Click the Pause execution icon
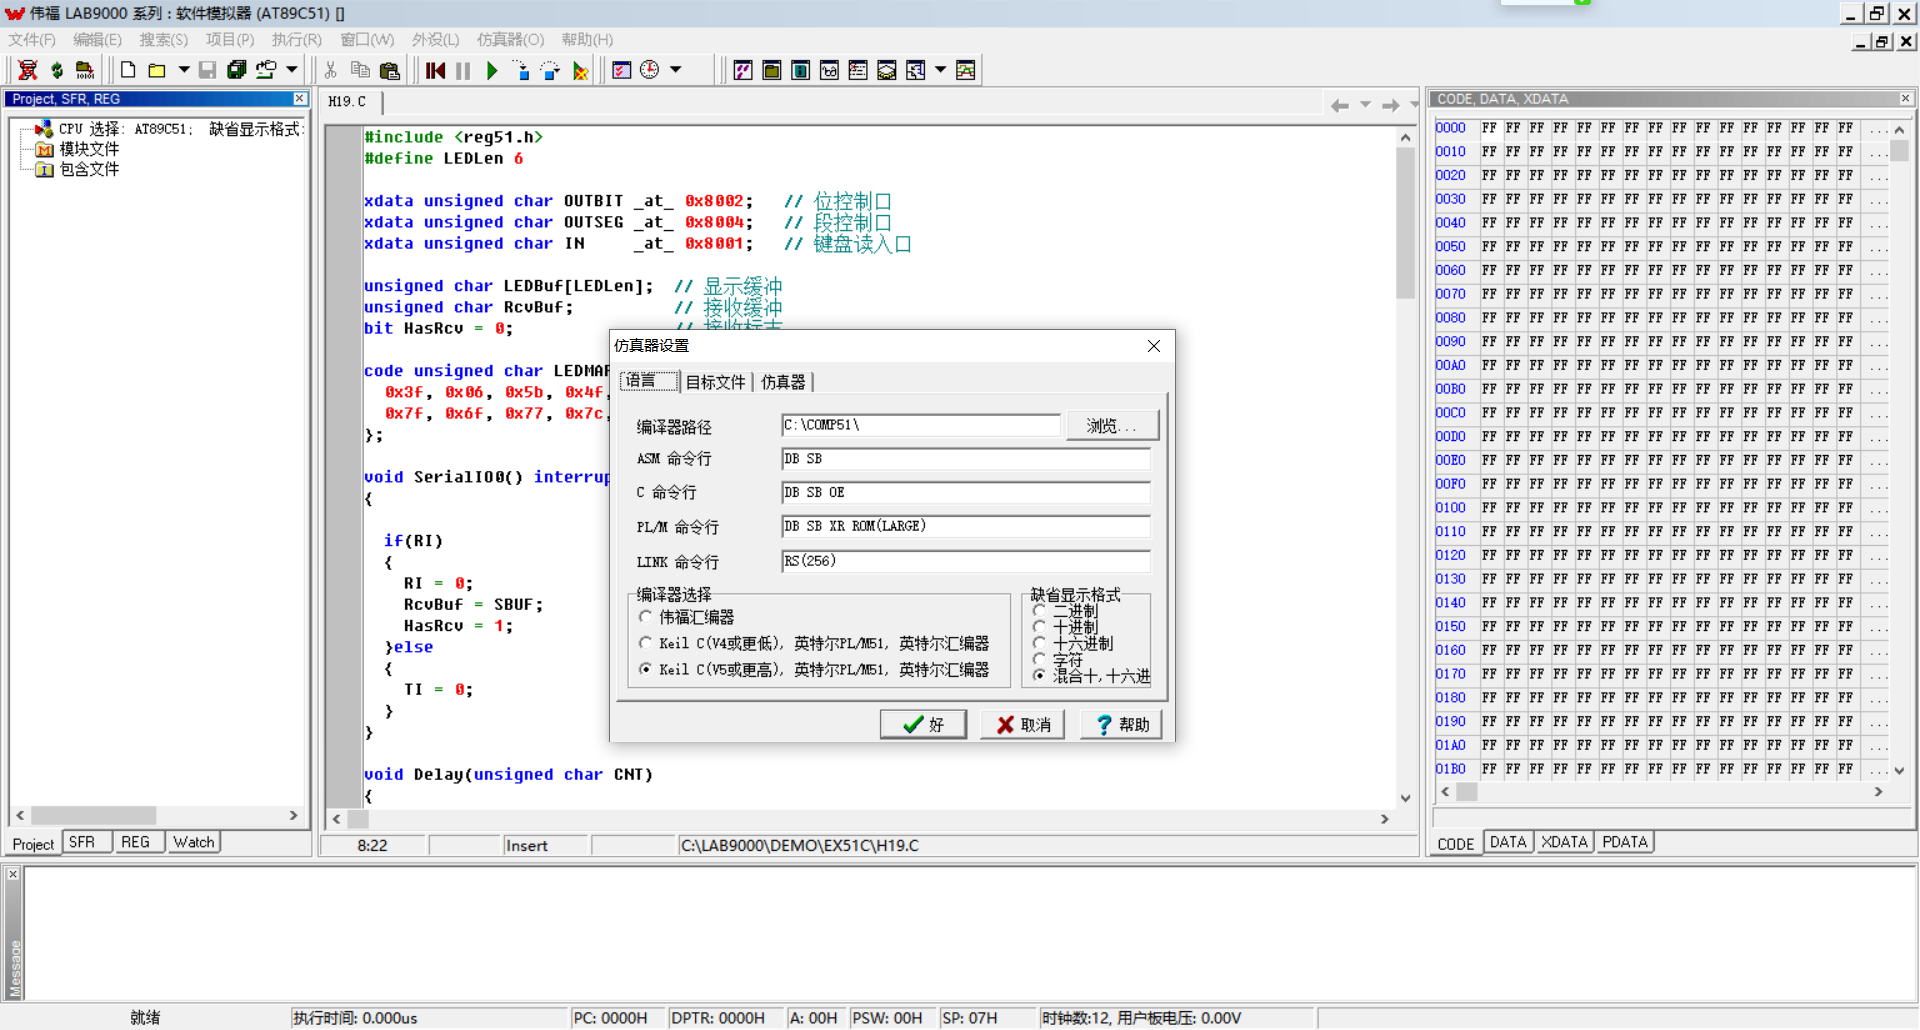Screen dimensions: 1920x1030 (463, 70)
